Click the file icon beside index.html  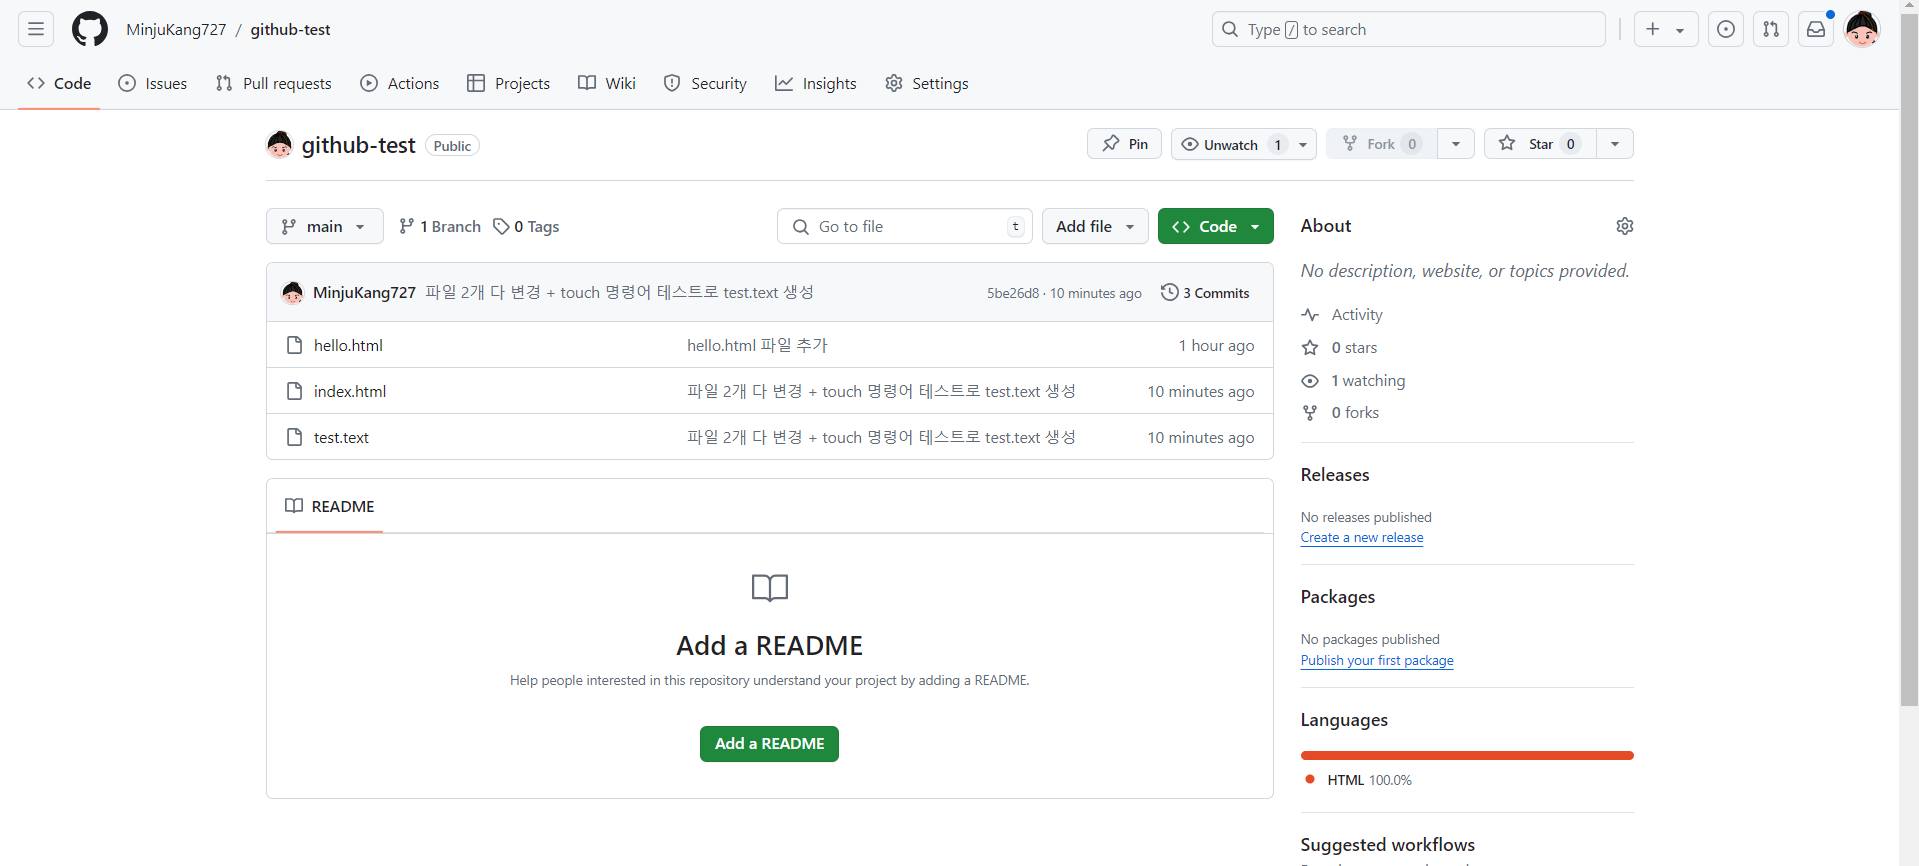coord(294,391)
